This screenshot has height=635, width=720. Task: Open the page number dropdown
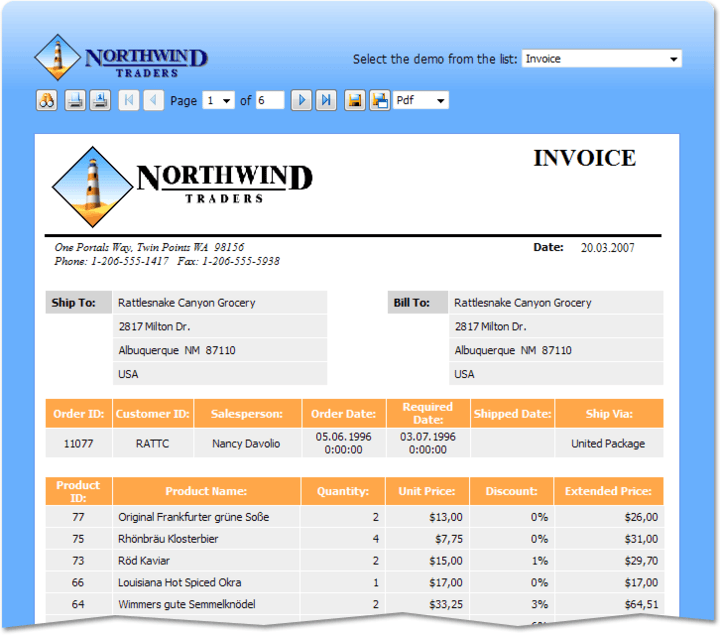pos(228,101)
